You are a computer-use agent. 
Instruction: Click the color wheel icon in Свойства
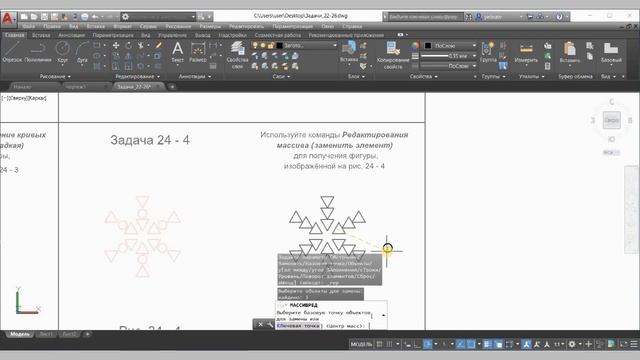(415, 45)
